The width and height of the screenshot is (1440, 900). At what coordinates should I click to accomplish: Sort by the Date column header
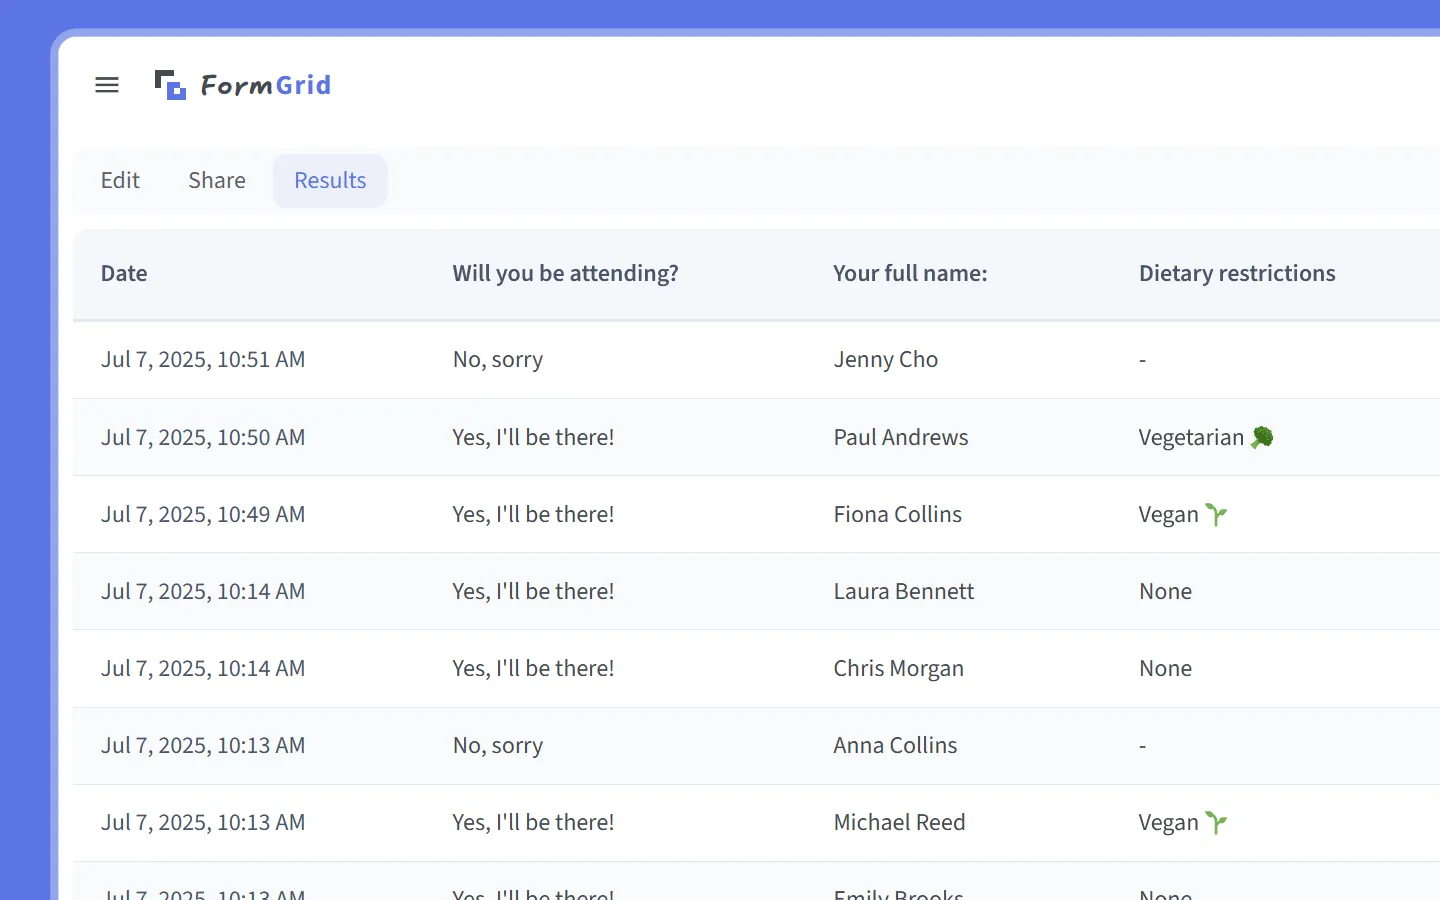[x=124, y=273]
